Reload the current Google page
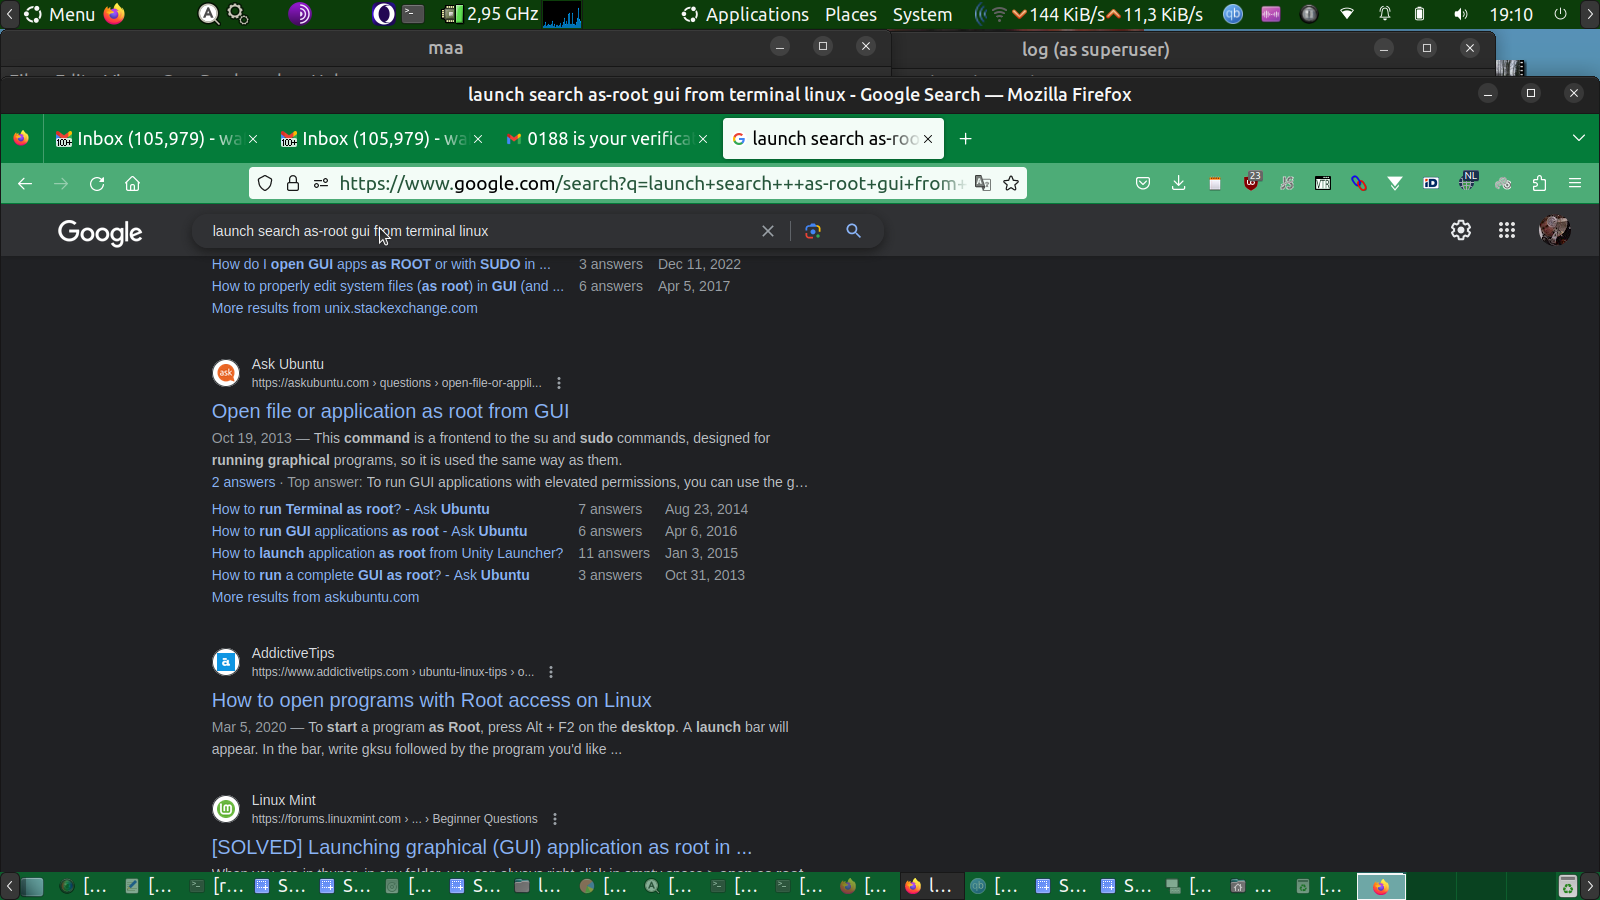 (97, 184)
